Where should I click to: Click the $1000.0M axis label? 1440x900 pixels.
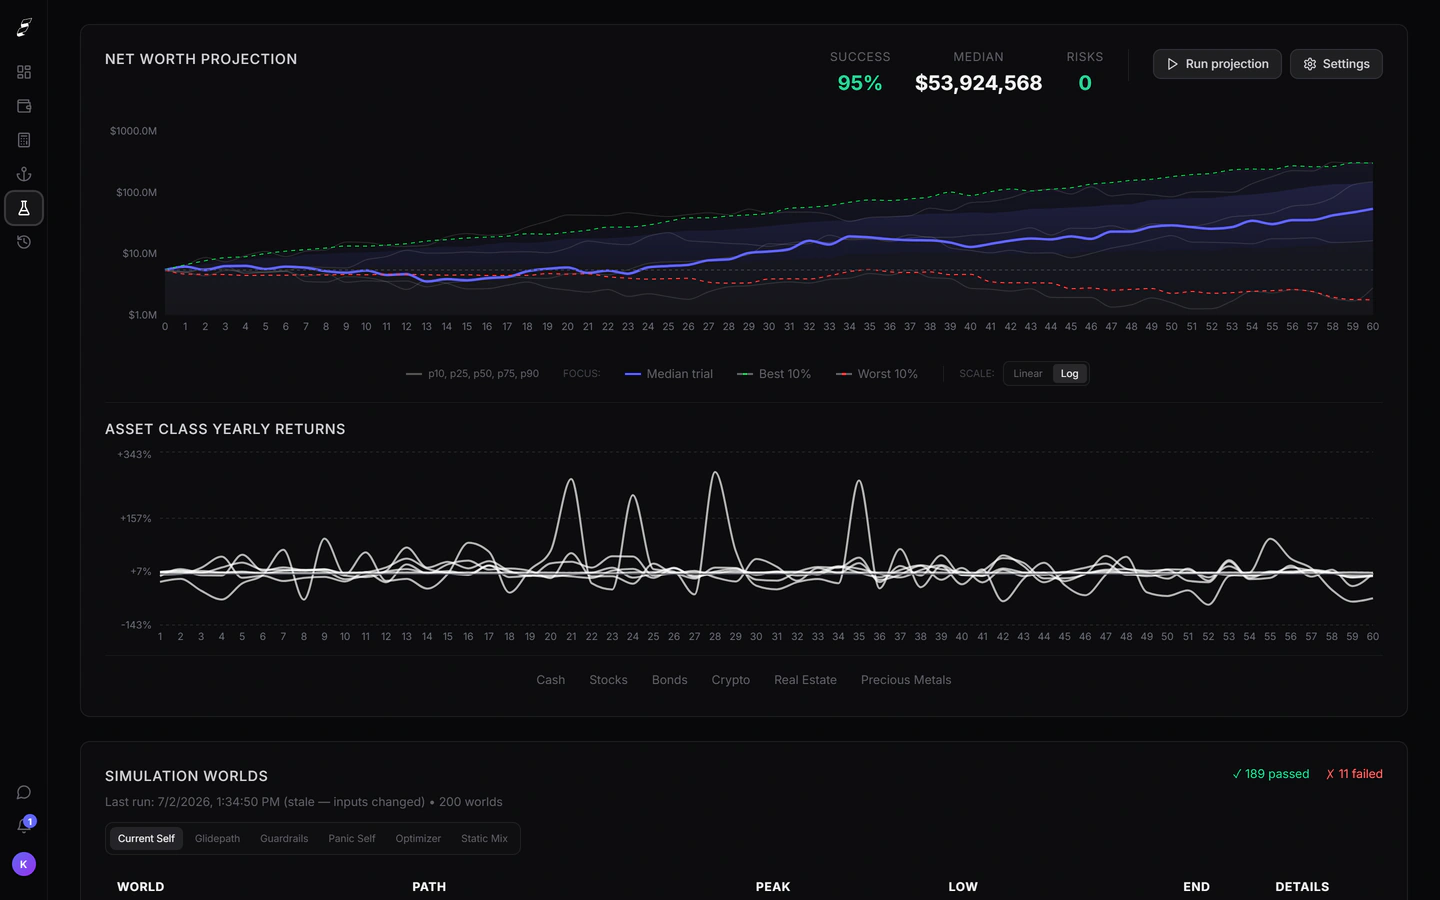point(133,131)
